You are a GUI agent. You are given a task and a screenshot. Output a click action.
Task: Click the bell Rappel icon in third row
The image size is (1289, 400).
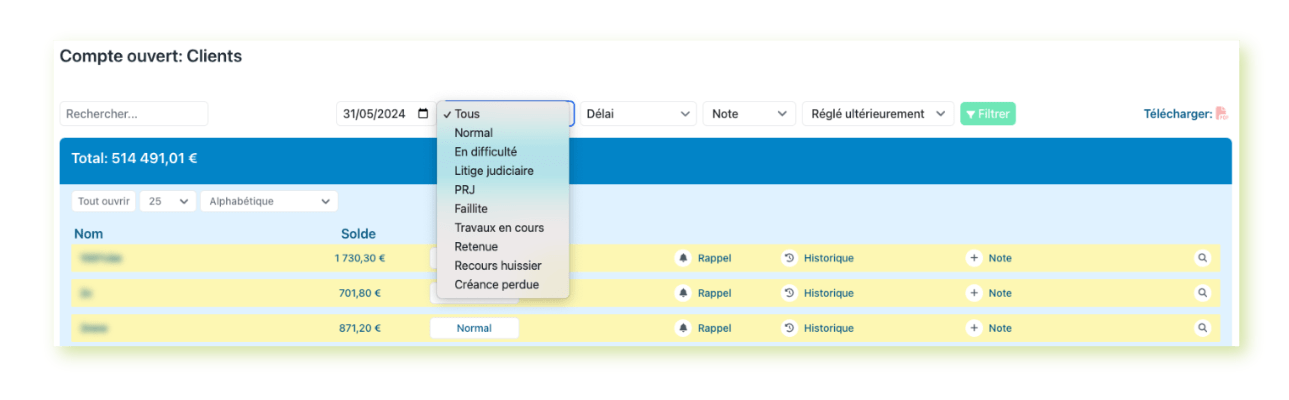click(683, 328)
